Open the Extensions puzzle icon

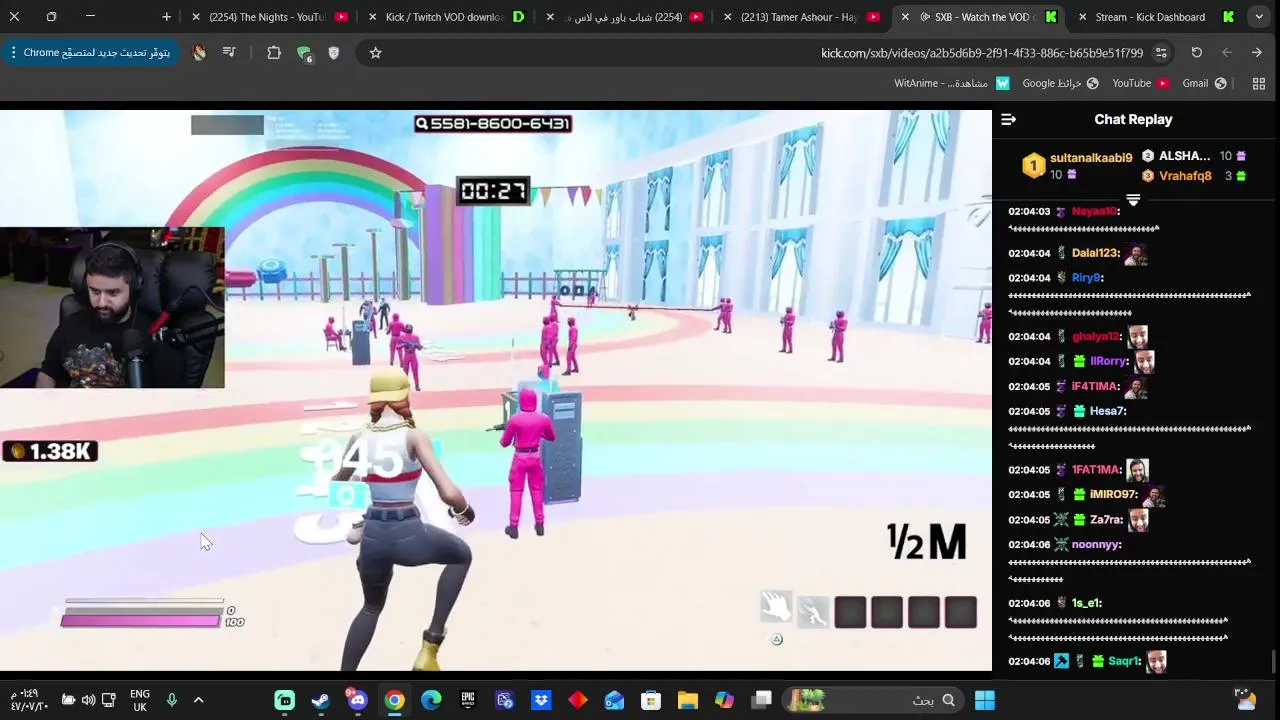click(x=274, y=53)
